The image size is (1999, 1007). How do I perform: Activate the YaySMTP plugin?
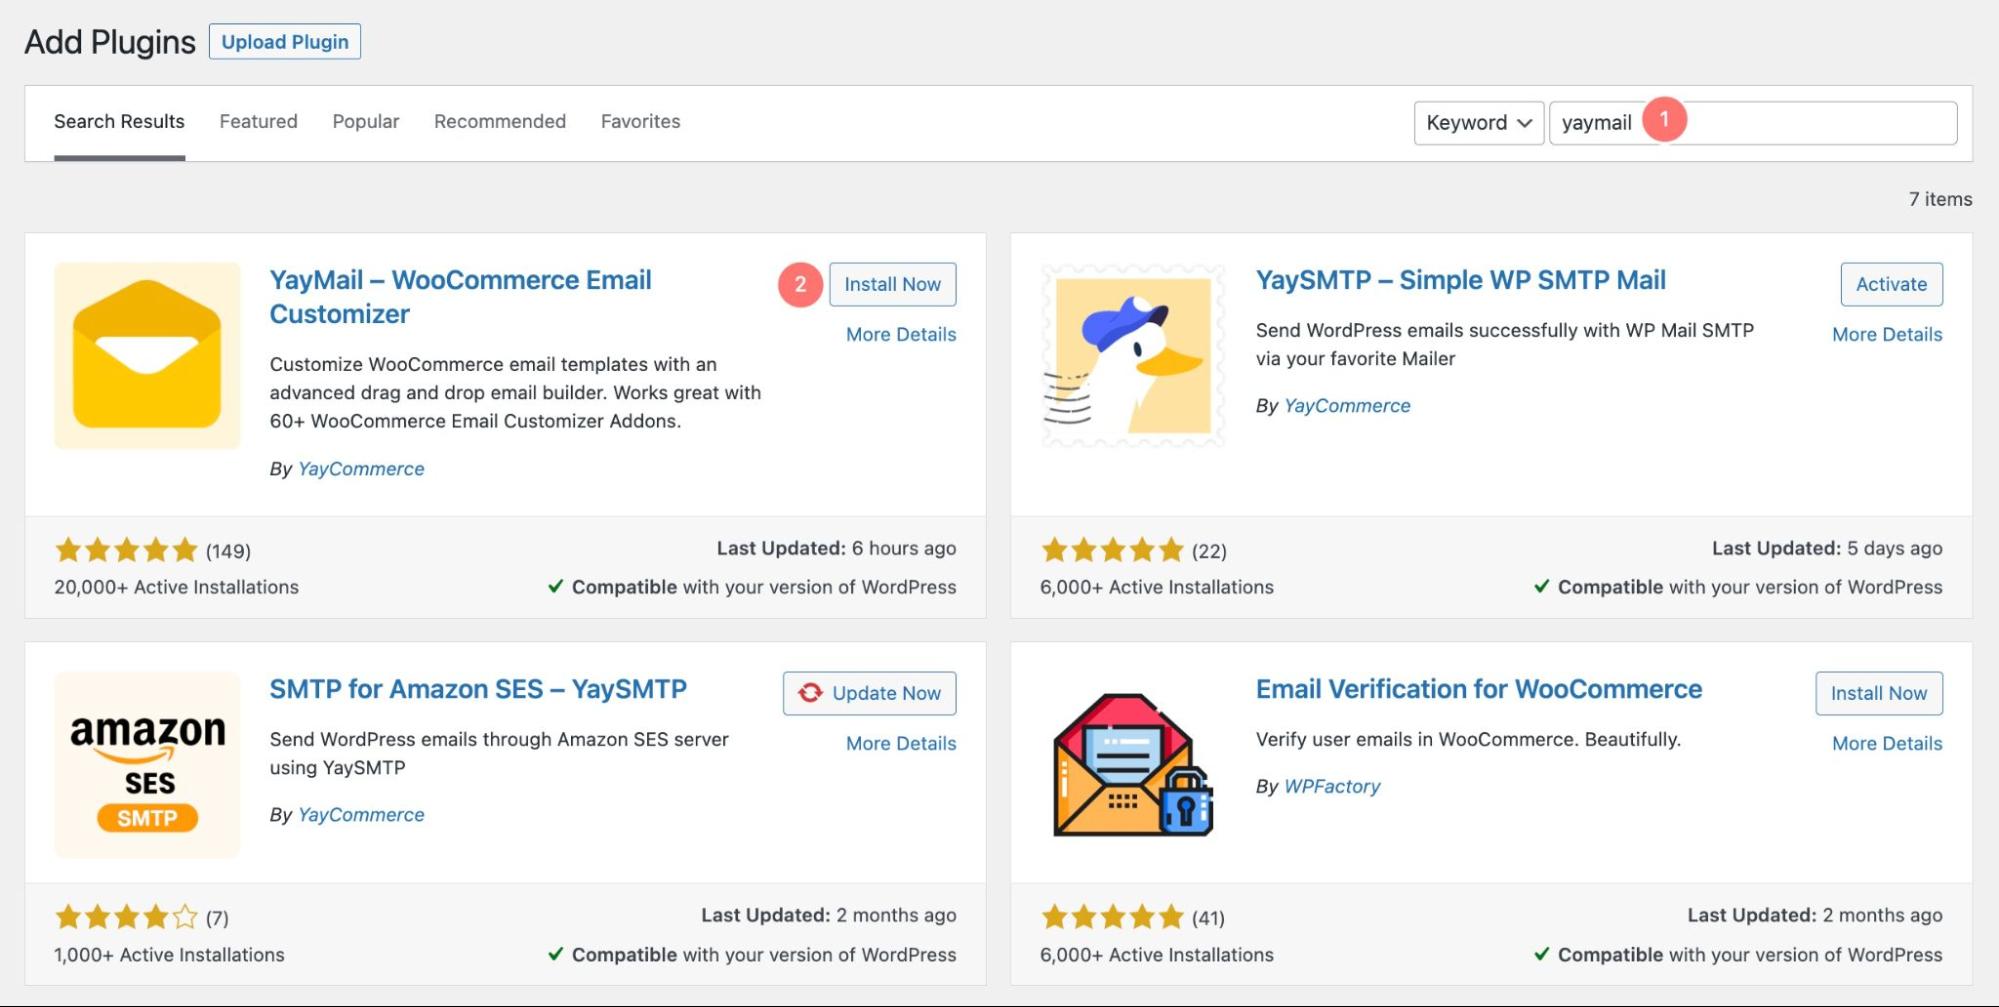(1891, 284)
